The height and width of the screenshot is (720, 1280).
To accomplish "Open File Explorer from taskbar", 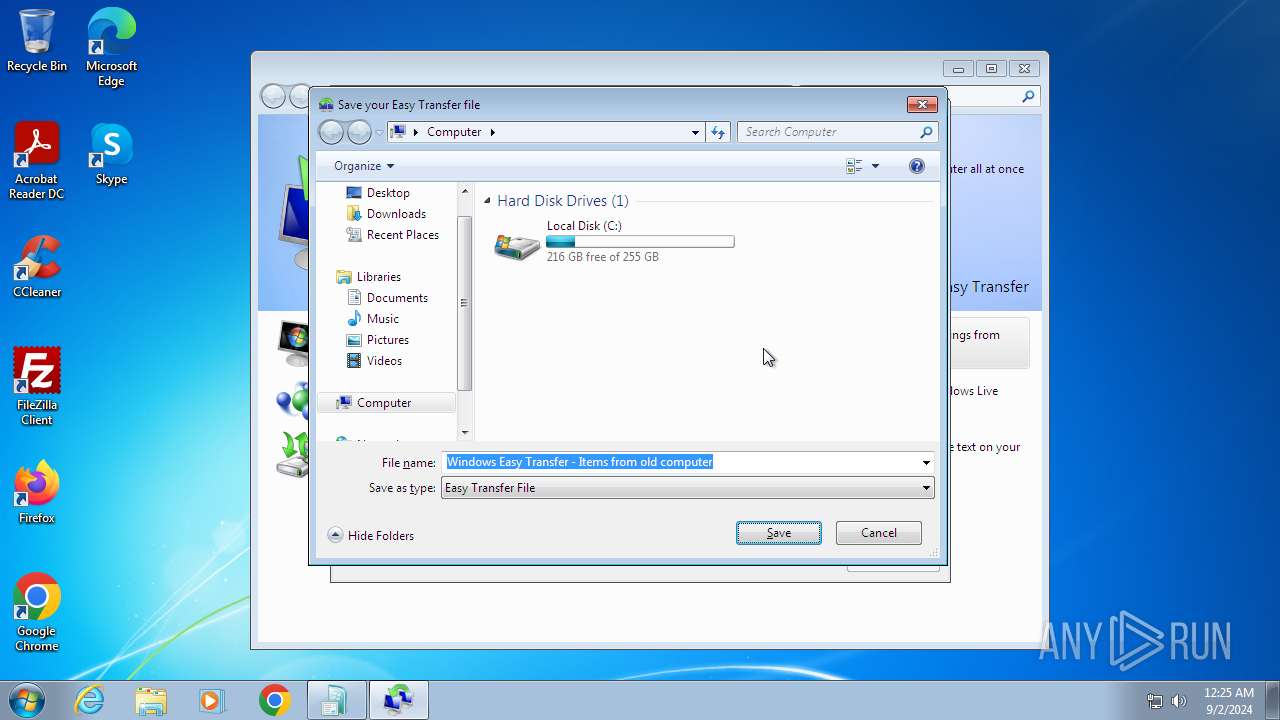I will 151,701.
